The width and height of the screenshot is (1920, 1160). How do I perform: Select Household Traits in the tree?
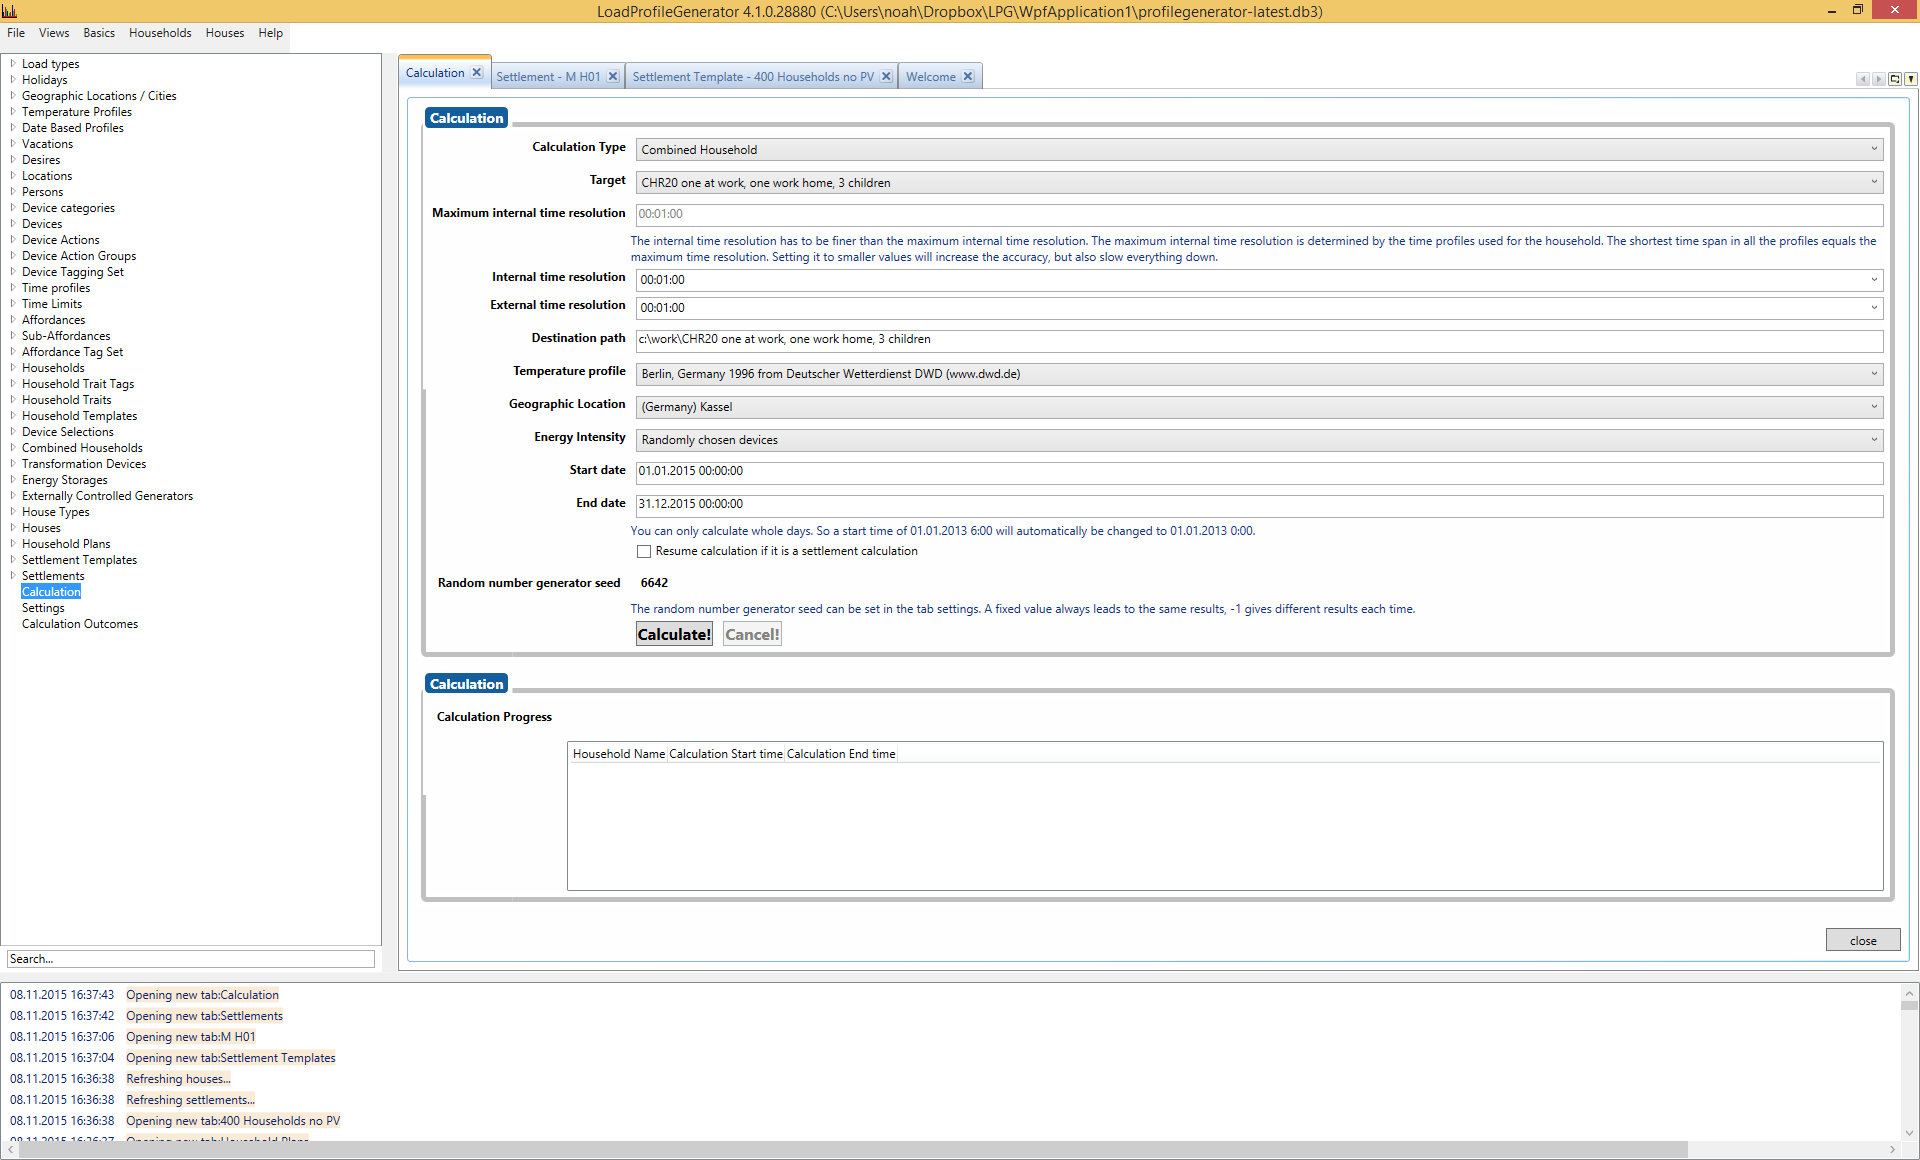[67, 400]
